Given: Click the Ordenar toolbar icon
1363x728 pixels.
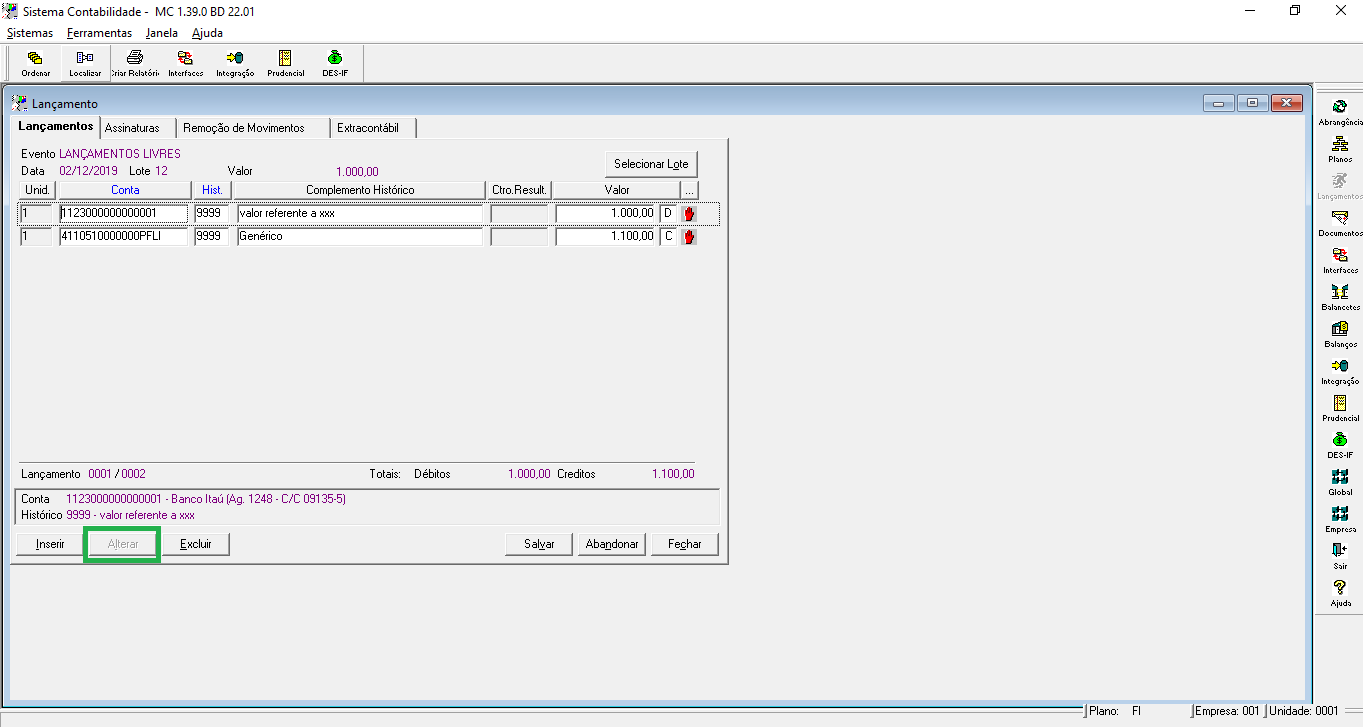Looking at the screenshot, I should [x=35, y=64].
